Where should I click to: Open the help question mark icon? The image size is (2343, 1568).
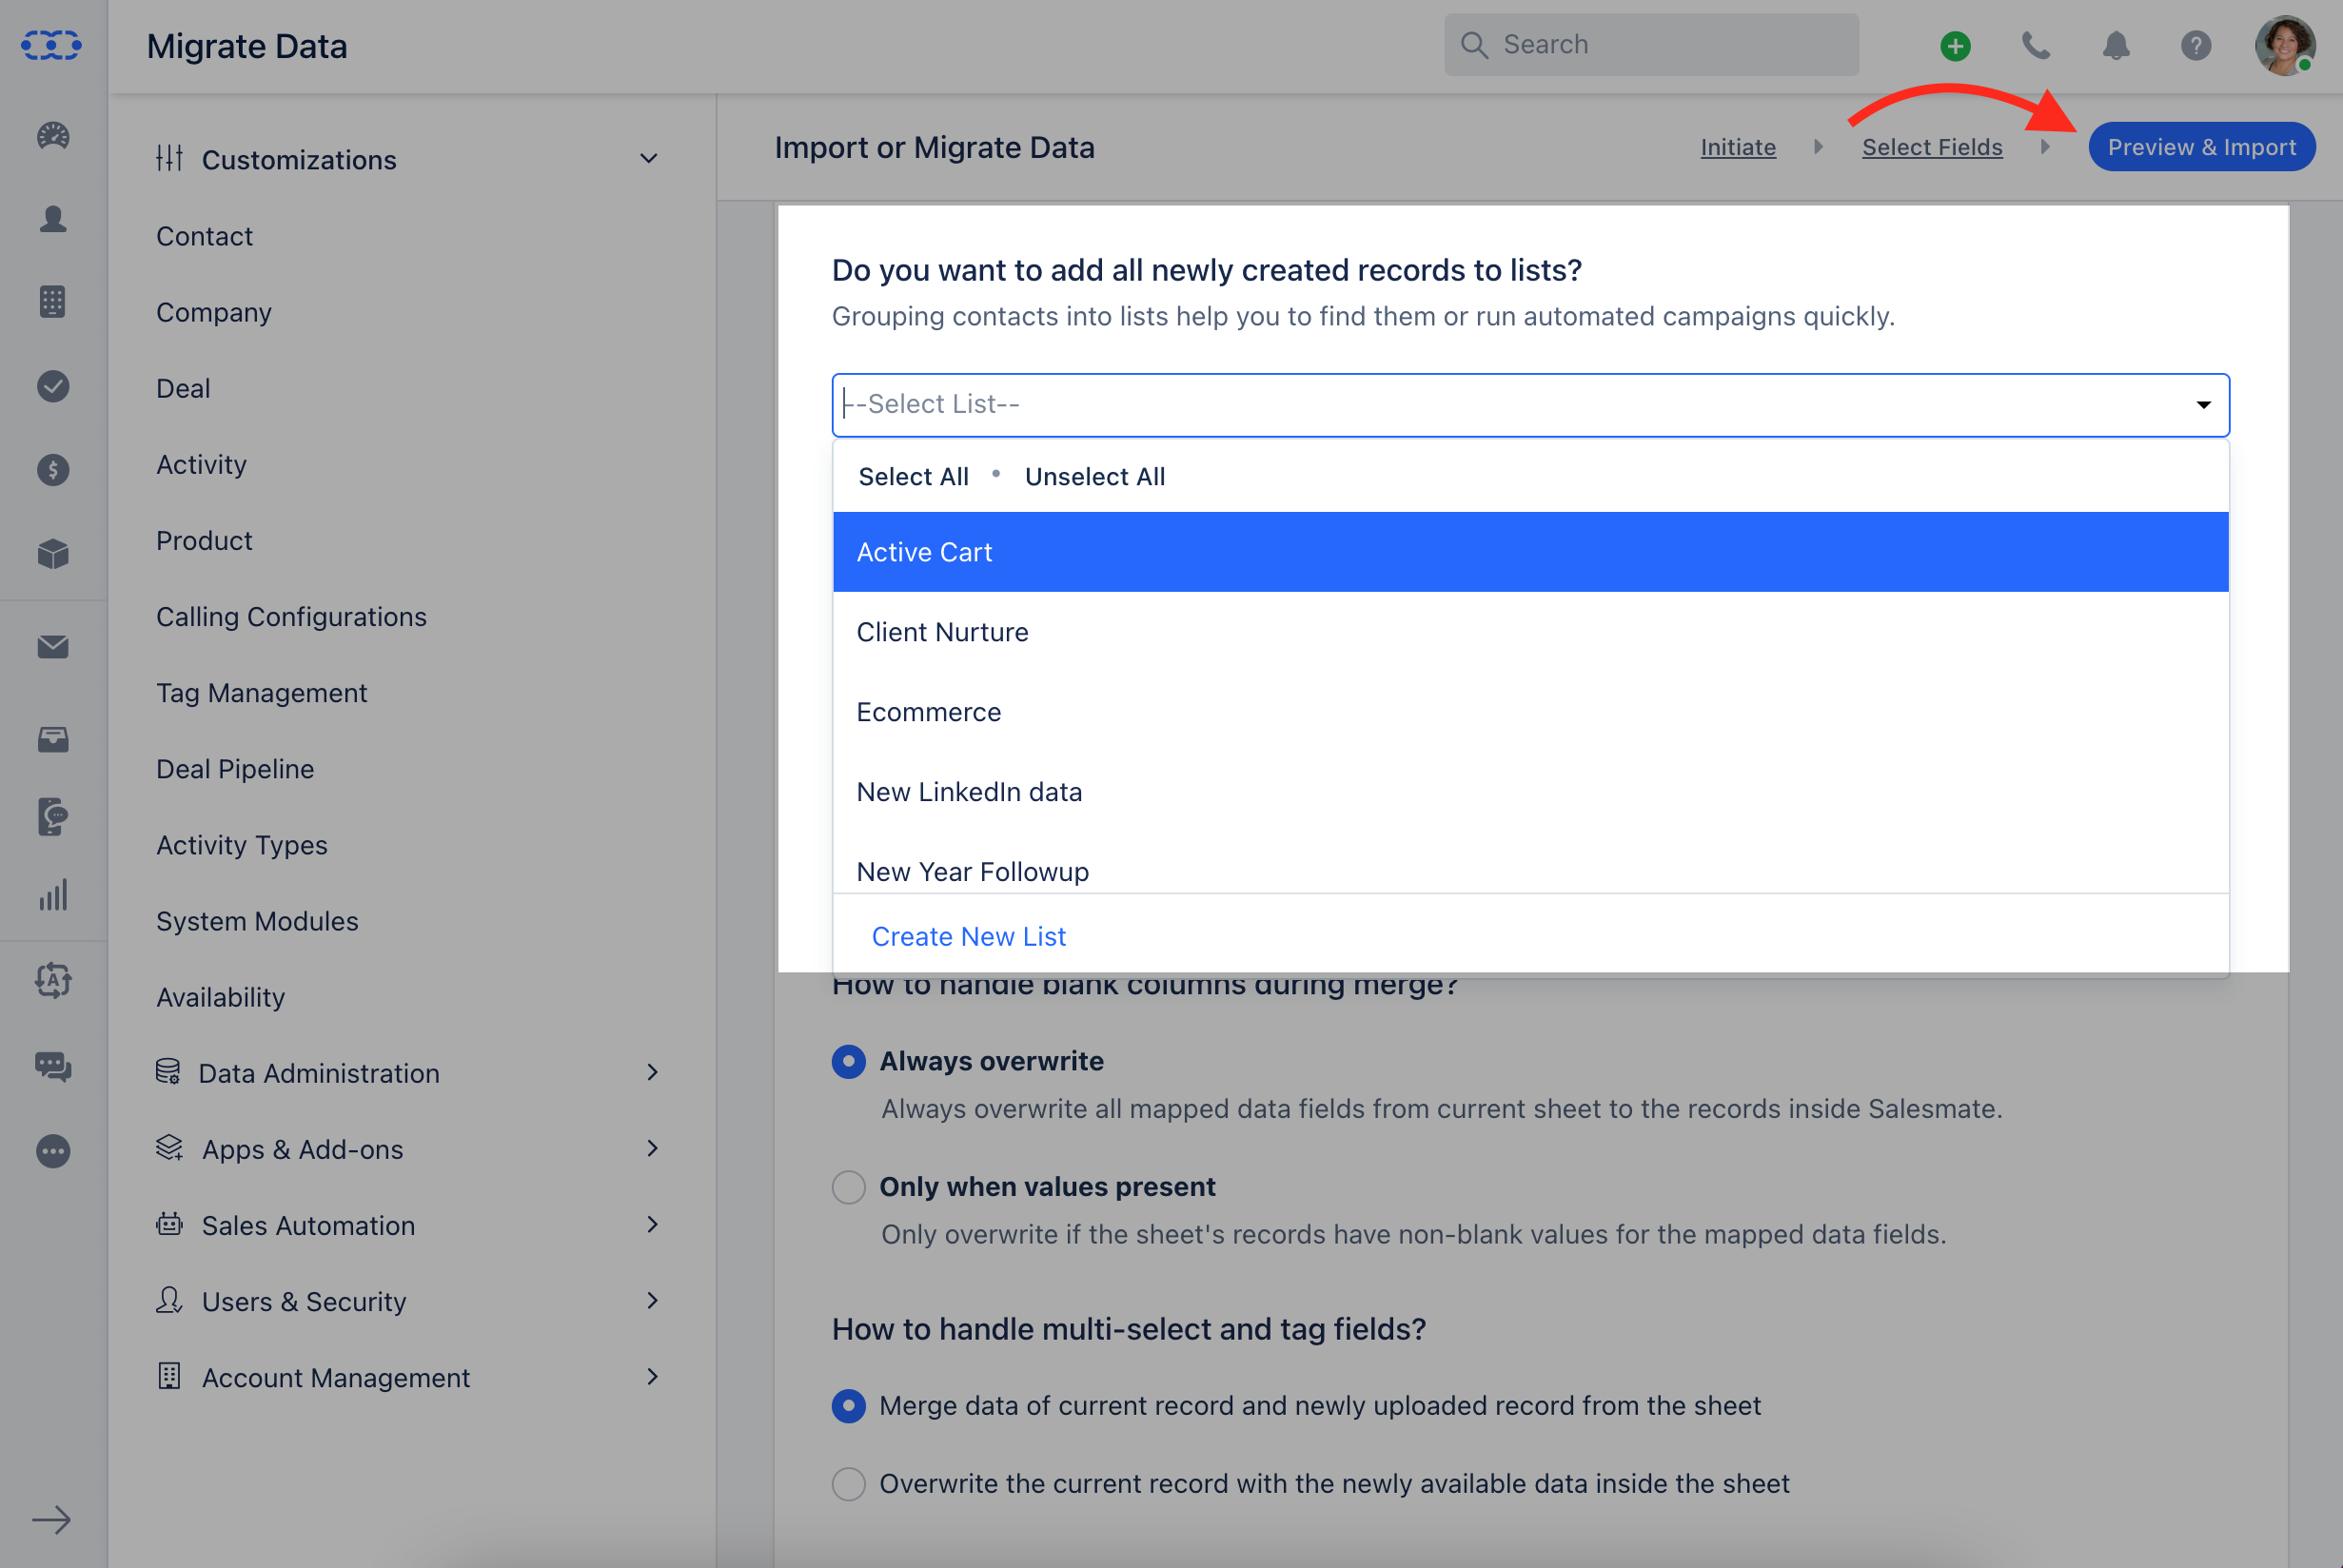[2196, 46]
